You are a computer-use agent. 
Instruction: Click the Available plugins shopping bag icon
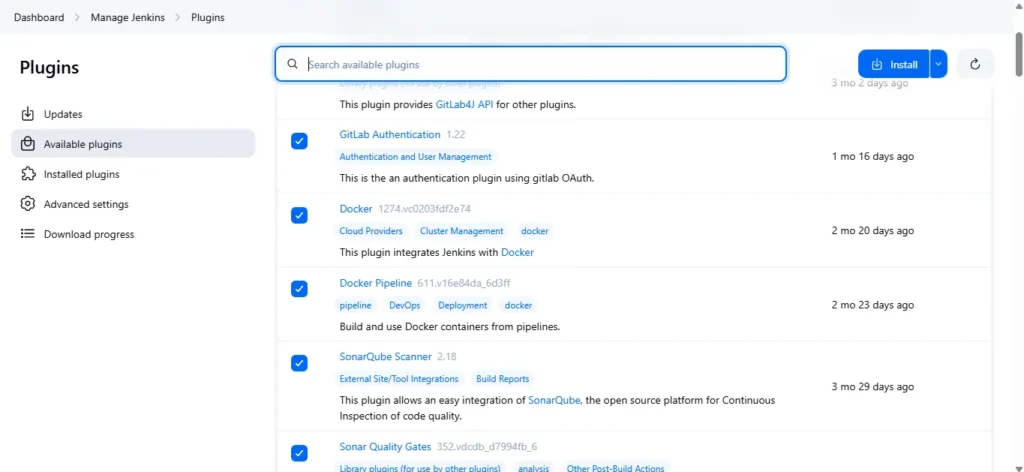(28, 144)
